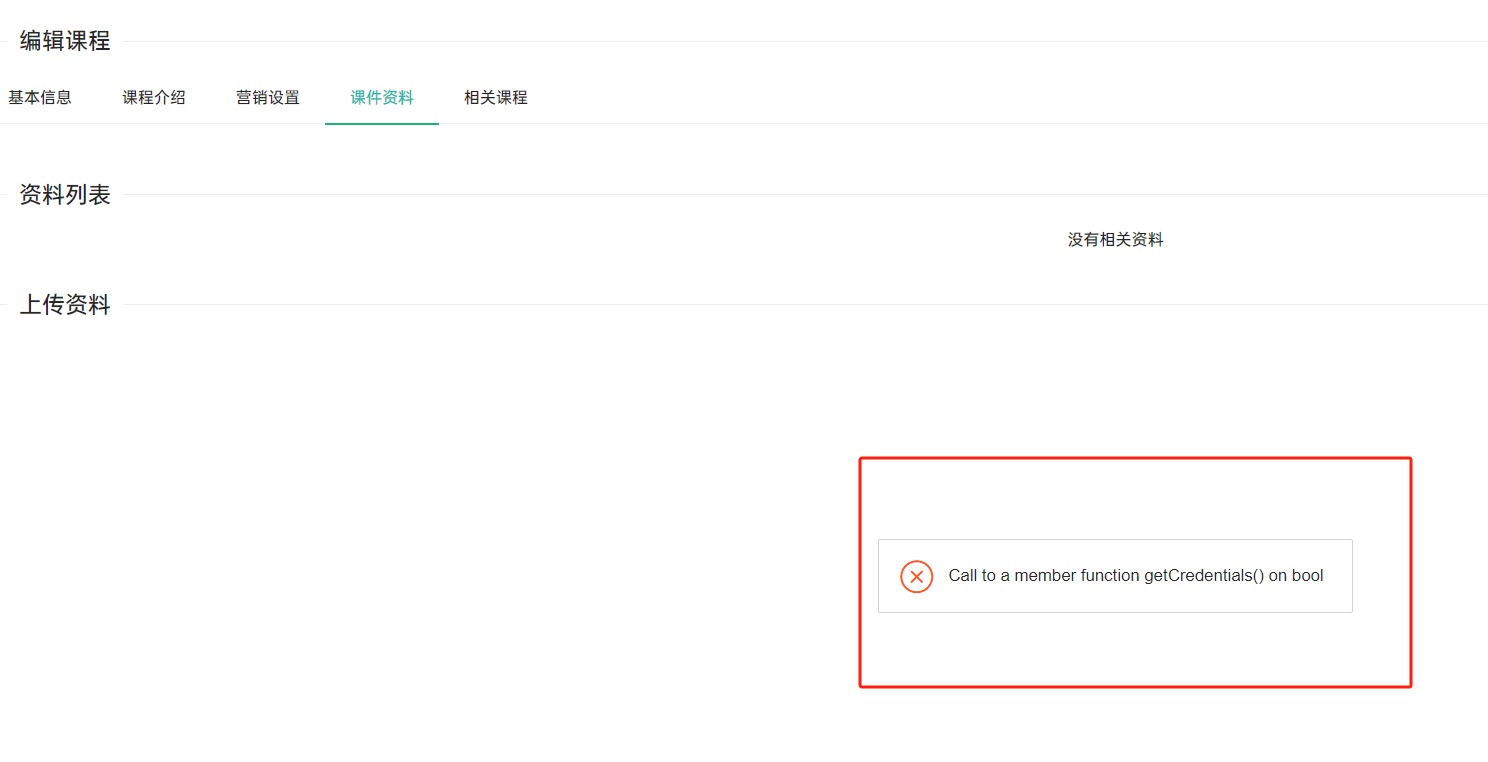The image size is (1488, 762).
Task: Click the active 课件资料 tab
Action: point(382,98)
